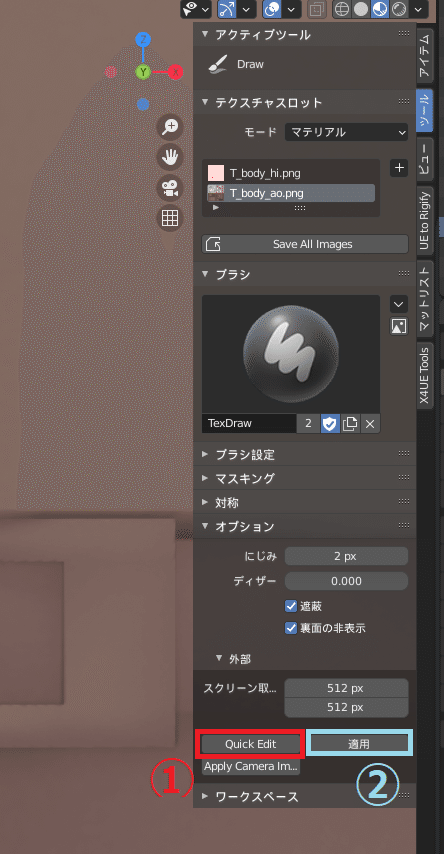Viewport: 444px width, 854px height.
Task: Click the Quick Edit button
Action: point(251,744)
